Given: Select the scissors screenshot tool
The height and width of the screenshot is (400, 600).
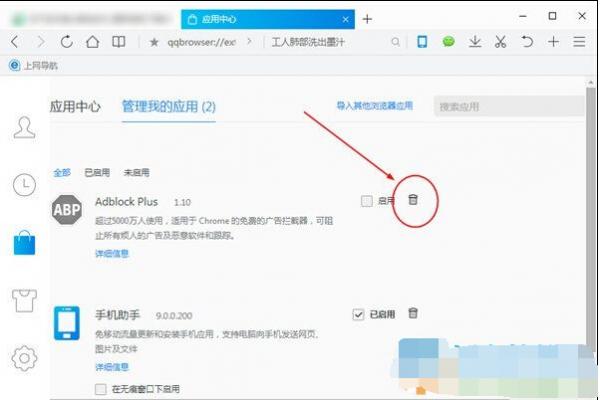Looking at the screenshot, I should pyautogui.click(x=501, y=41).
